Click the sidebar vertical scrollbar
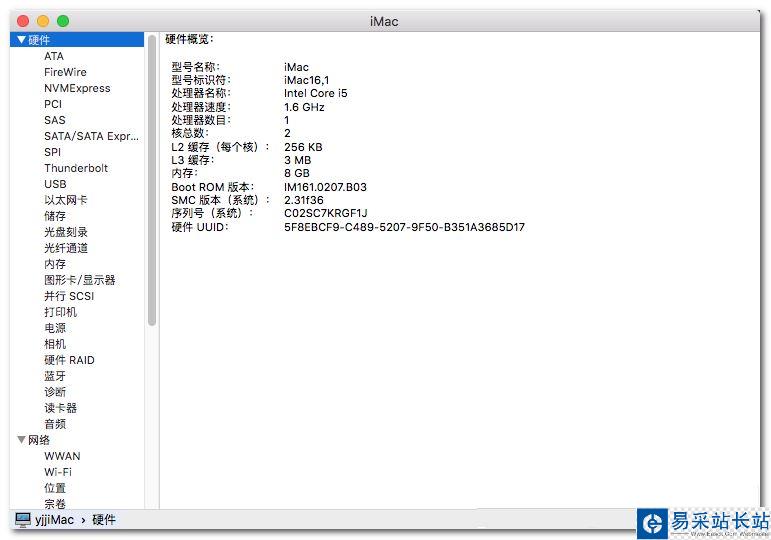Screen dimensions: 771x540 151,180
